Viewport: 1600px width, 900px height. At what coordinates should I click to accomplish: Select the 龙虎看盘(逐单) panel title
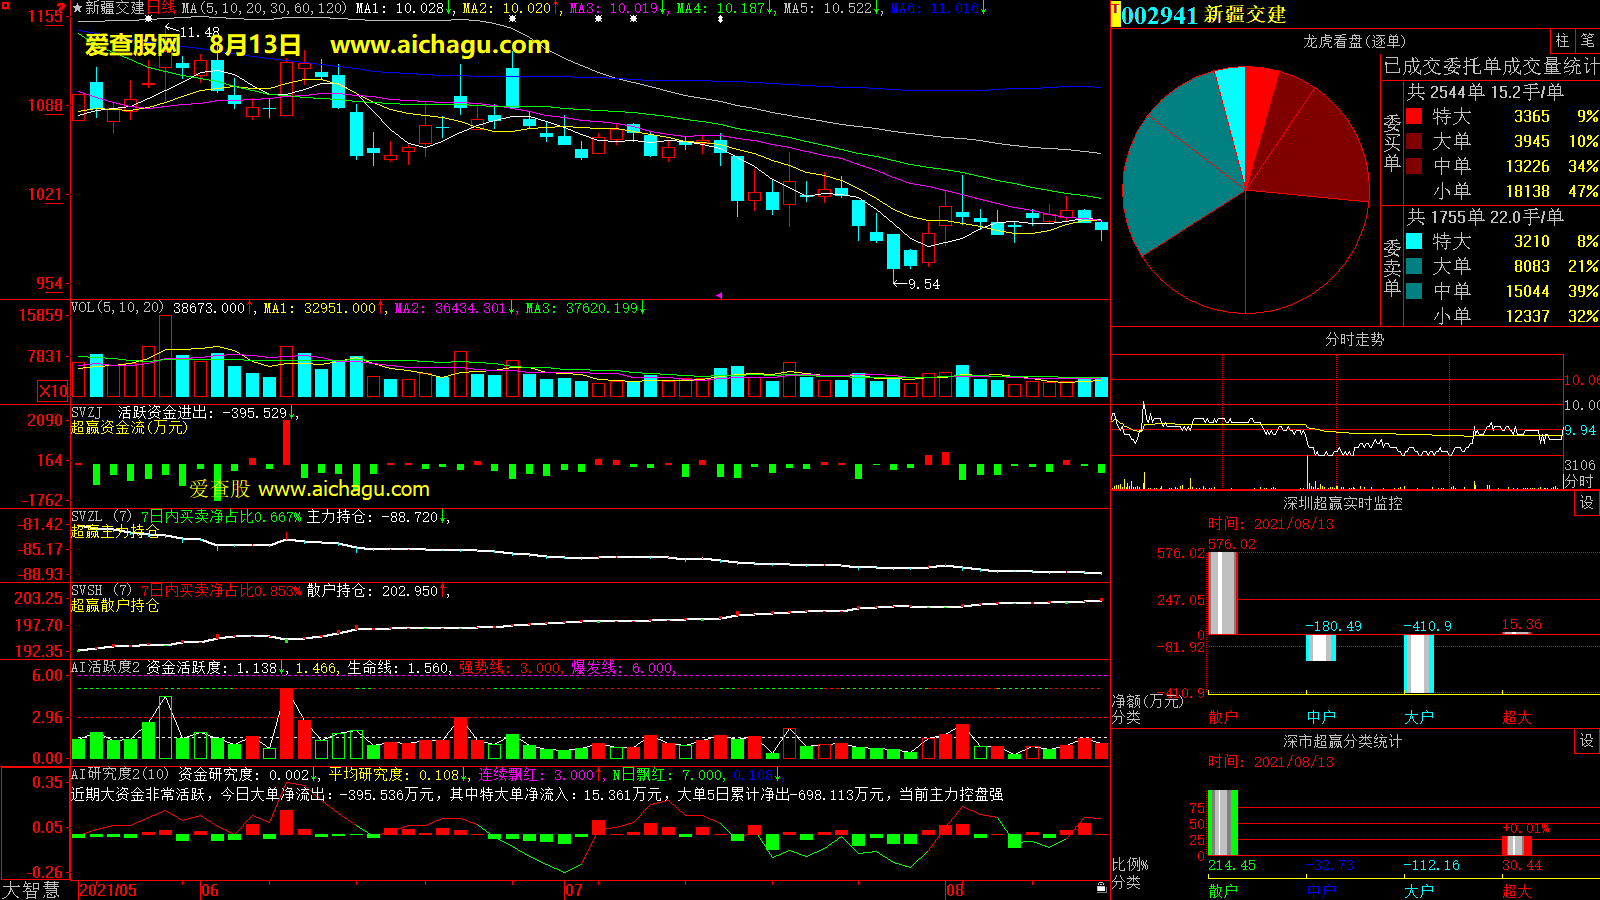point(1354,41)
